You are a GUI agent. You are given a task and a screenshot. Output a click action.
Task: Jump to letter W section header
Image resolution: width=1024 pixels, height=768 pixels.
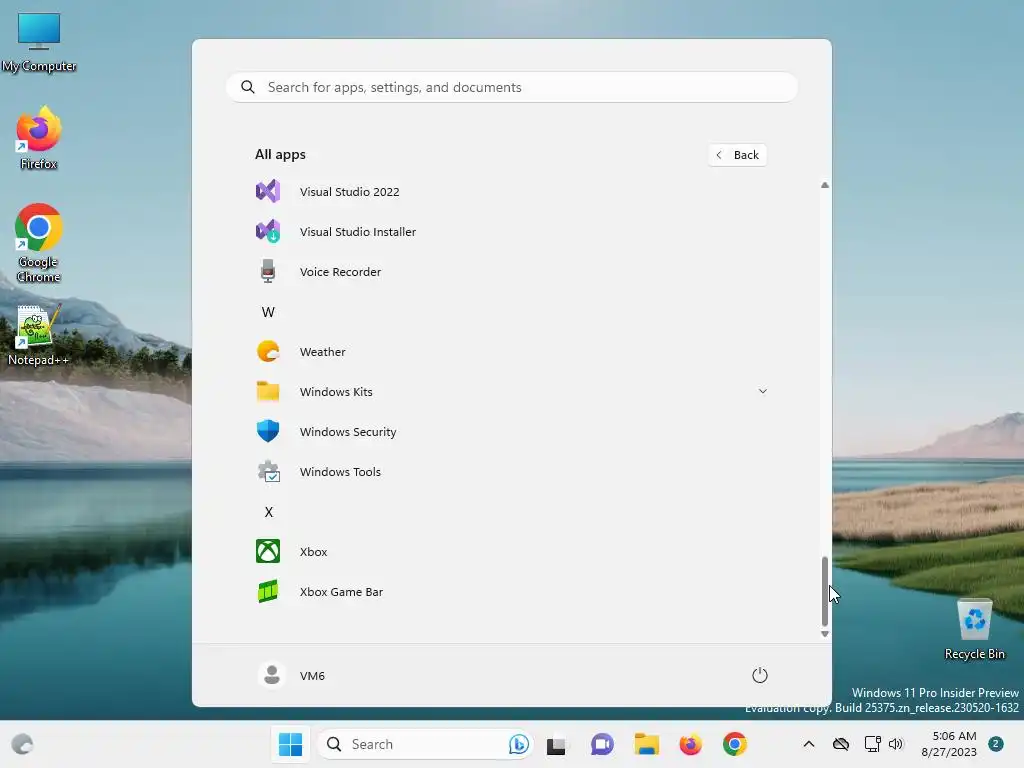click(268, 312)
